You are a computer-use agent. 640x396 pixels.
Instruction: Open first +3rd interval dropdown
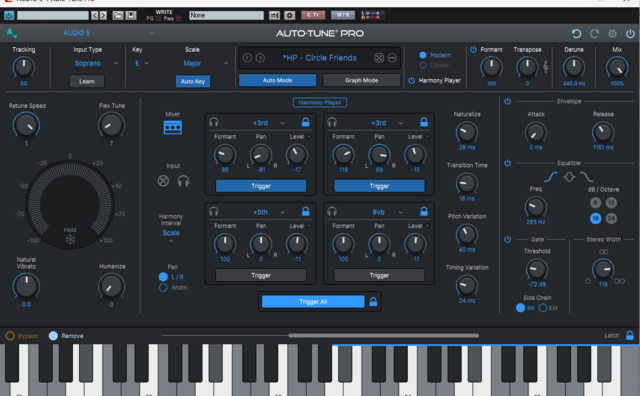point(268,122)
